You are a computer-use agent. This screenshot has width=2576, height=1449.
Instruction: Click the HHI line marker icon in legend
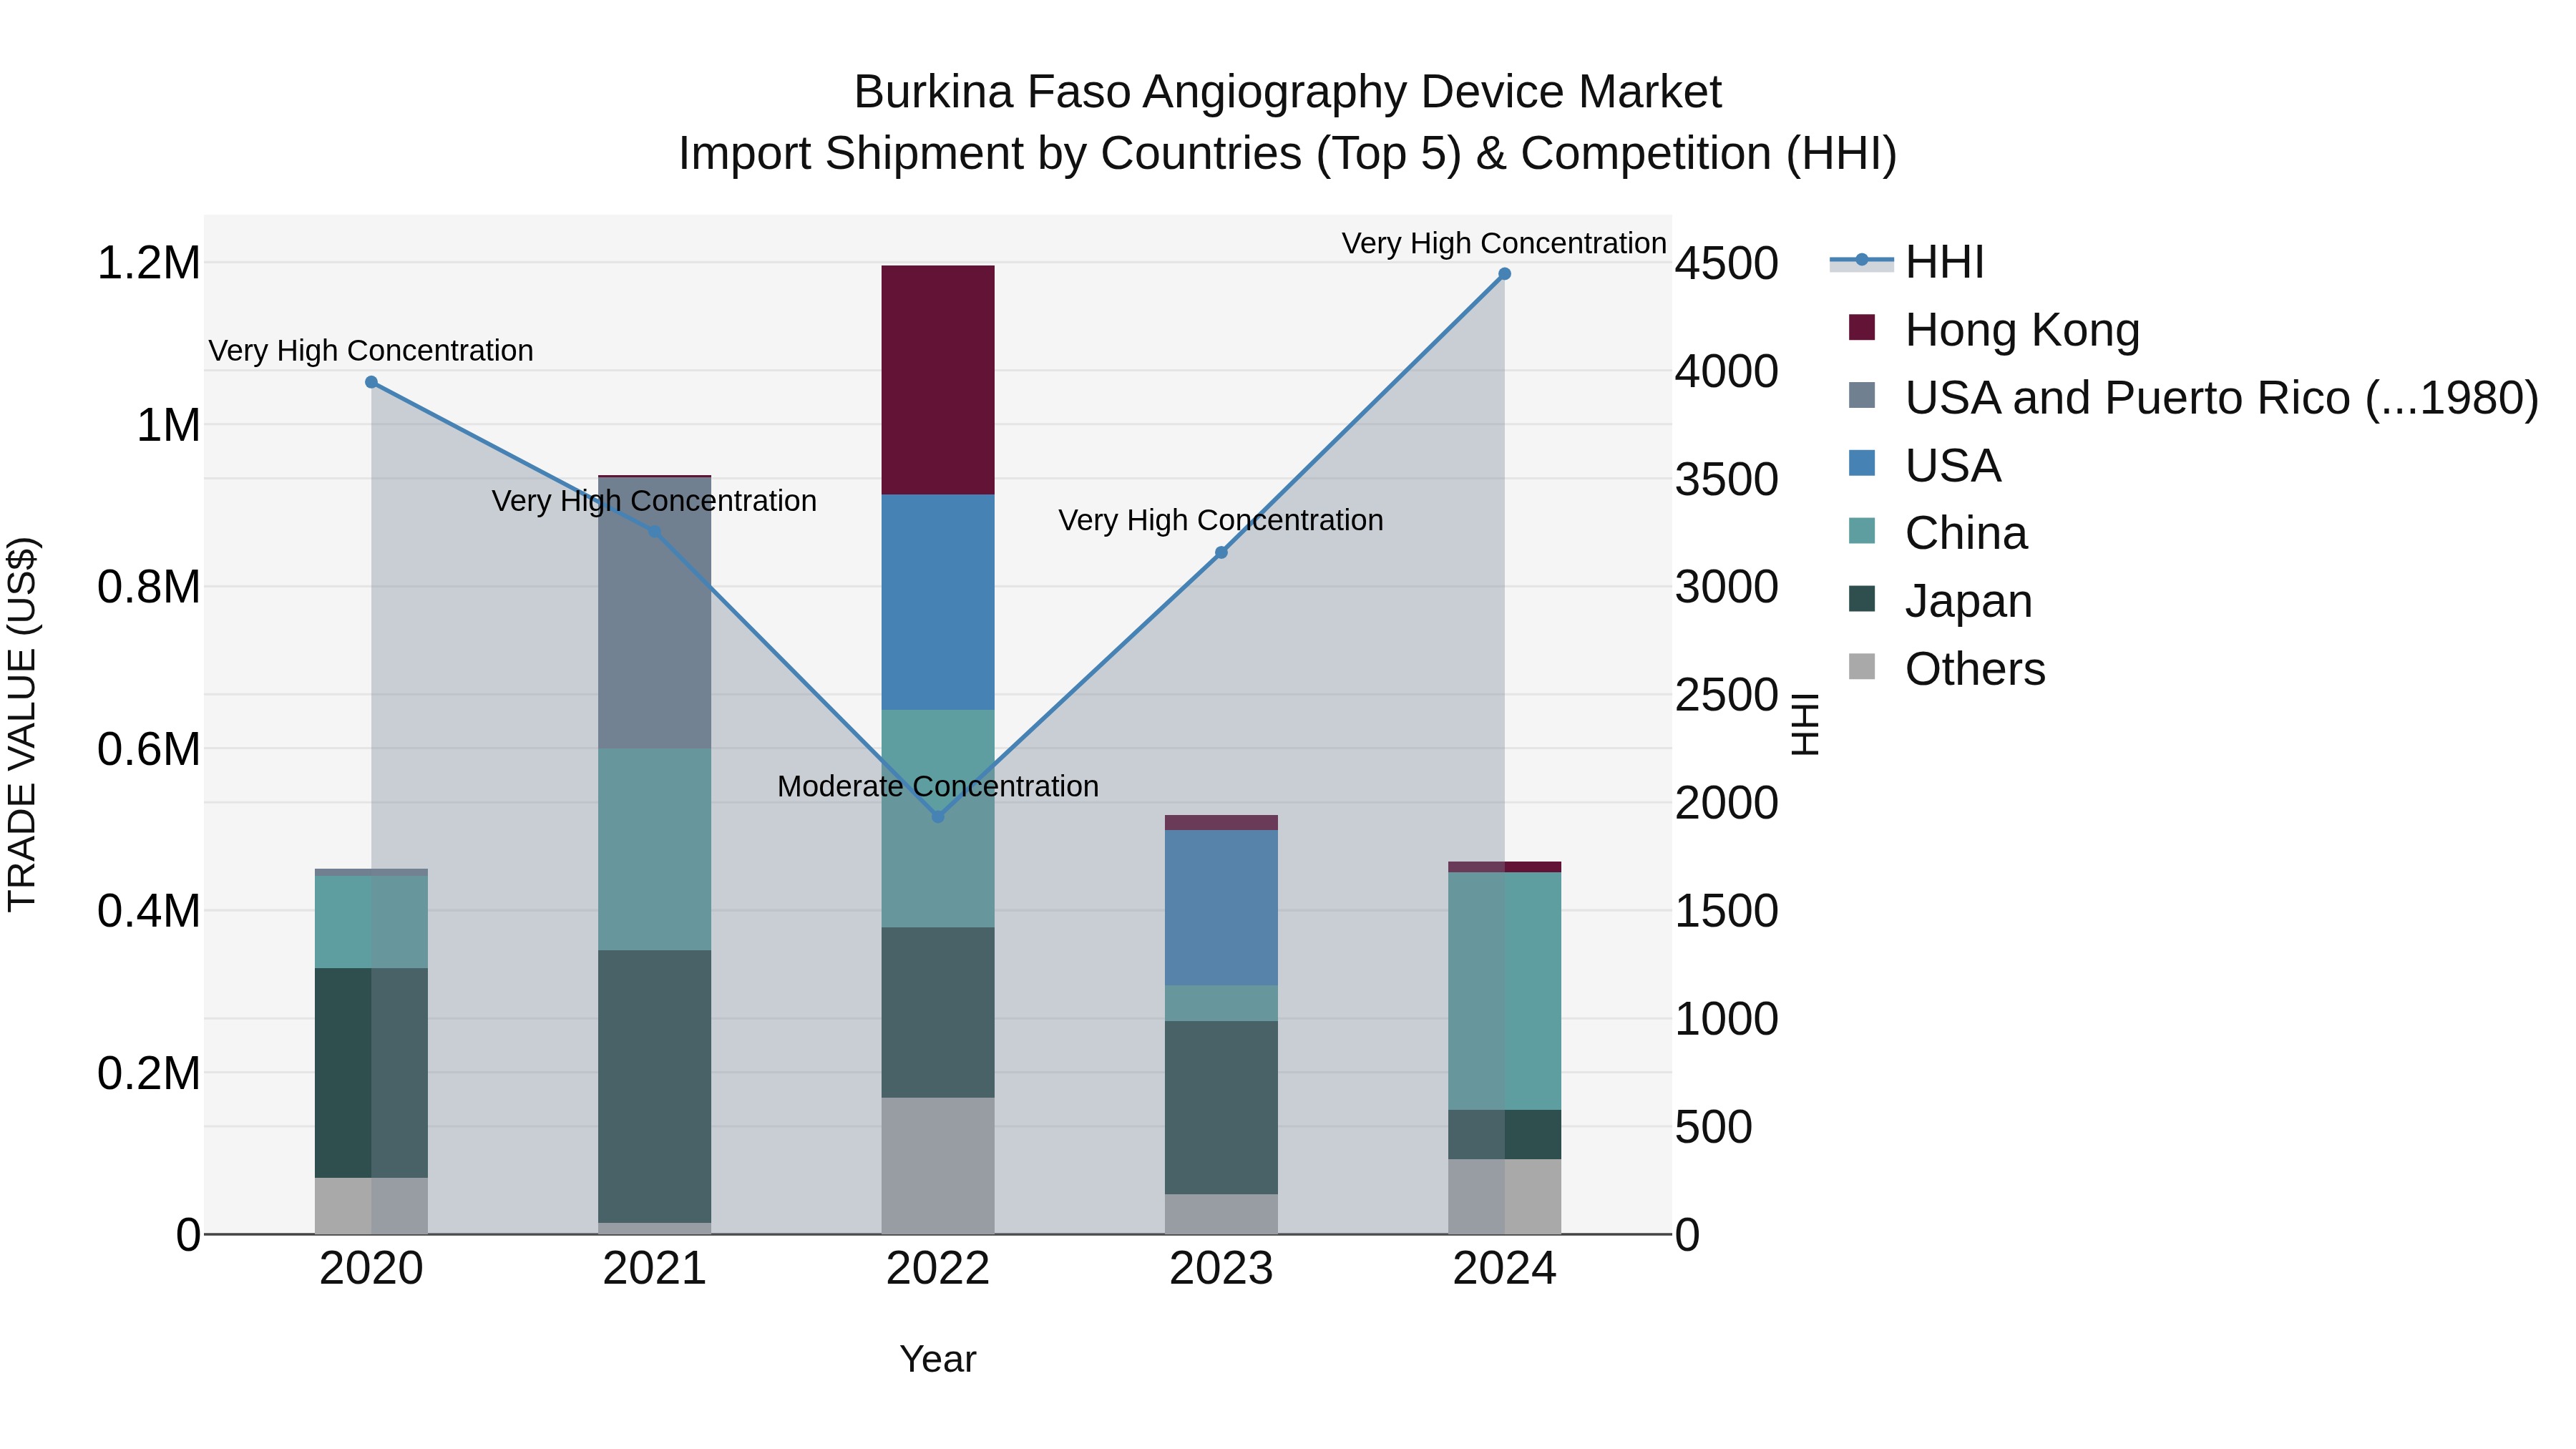coord(1862,260)
